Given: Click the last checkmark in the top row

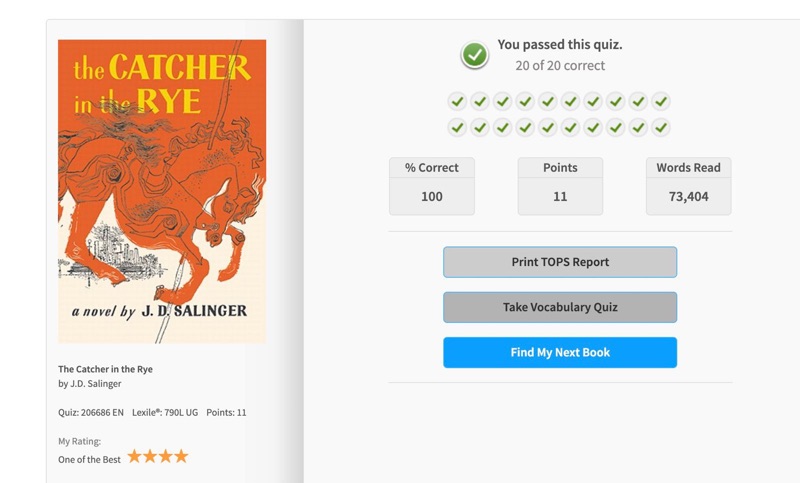Looking at the screenshot, I should click(661, 101).
